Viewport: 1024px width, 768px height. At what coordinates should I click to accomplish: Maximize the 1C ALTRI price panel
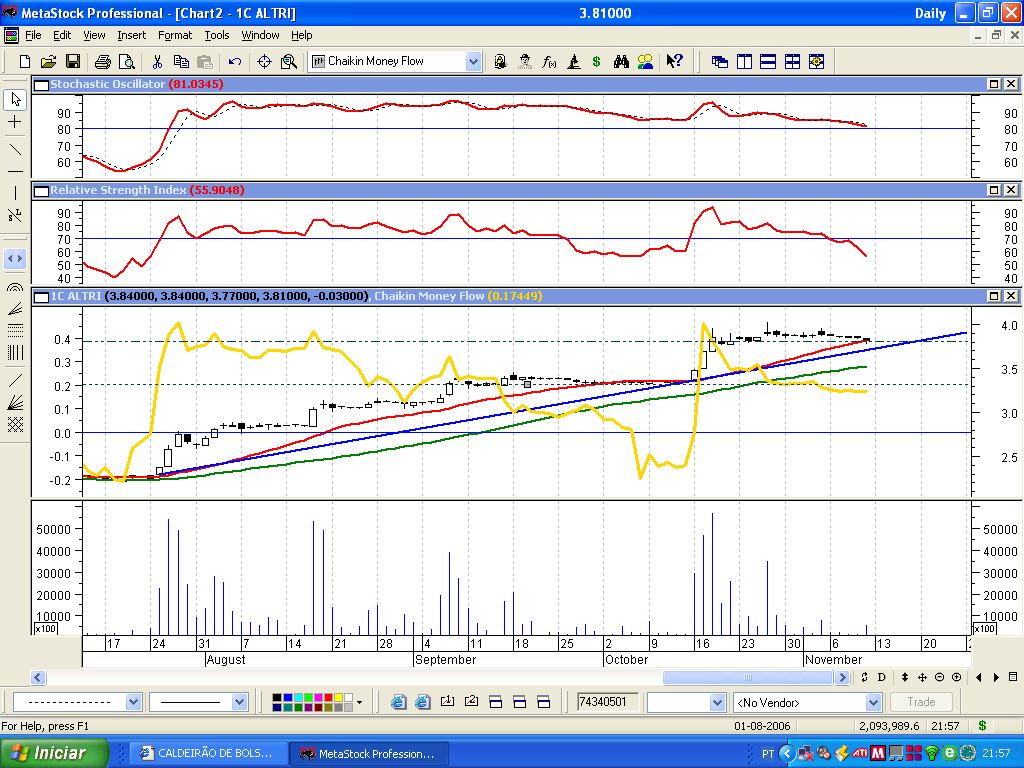(993, 296)
